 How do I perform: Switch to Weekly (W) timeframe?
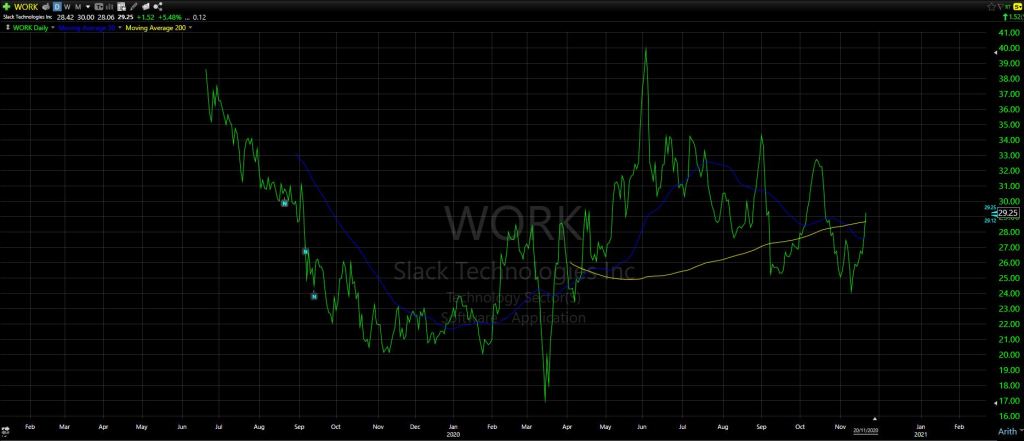point(66,6)
